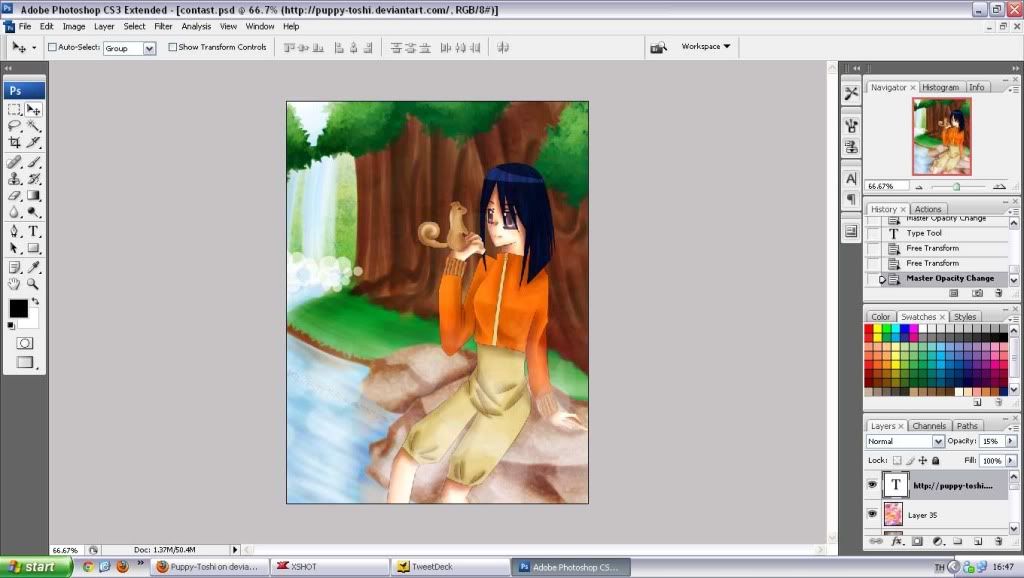
Task: Open the Windows start menu
Action: 35,567
